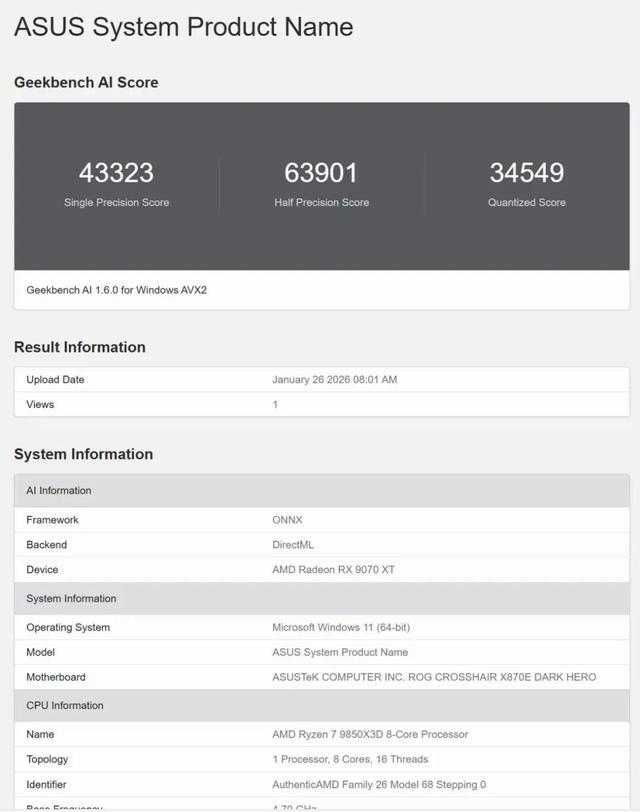The width and height of the screenshot is (640, 812).
Task: Select 'Microsoft Windows 11 (64-bit)' value
Action: click(x=341, y=628)
